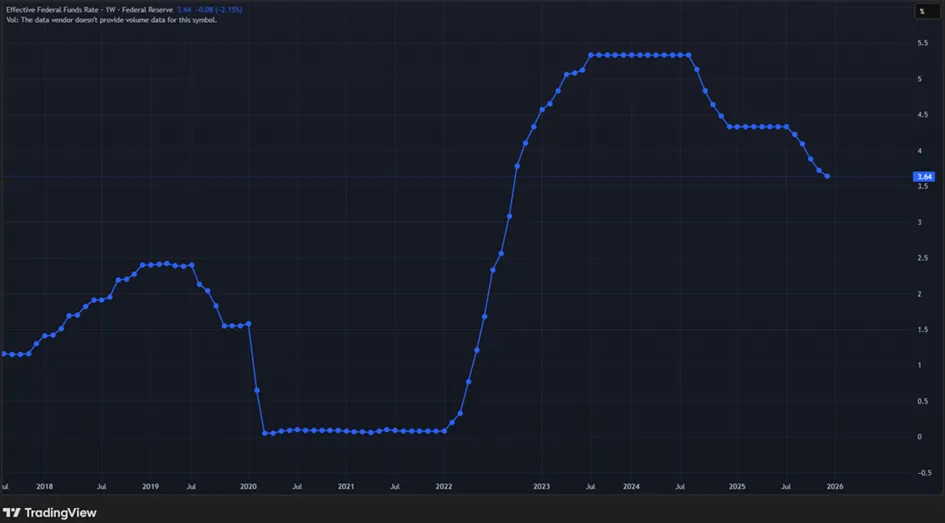This screenshot has width=945, height=523.
Task: Click the 1.5 price axis label
Action: 922,330
